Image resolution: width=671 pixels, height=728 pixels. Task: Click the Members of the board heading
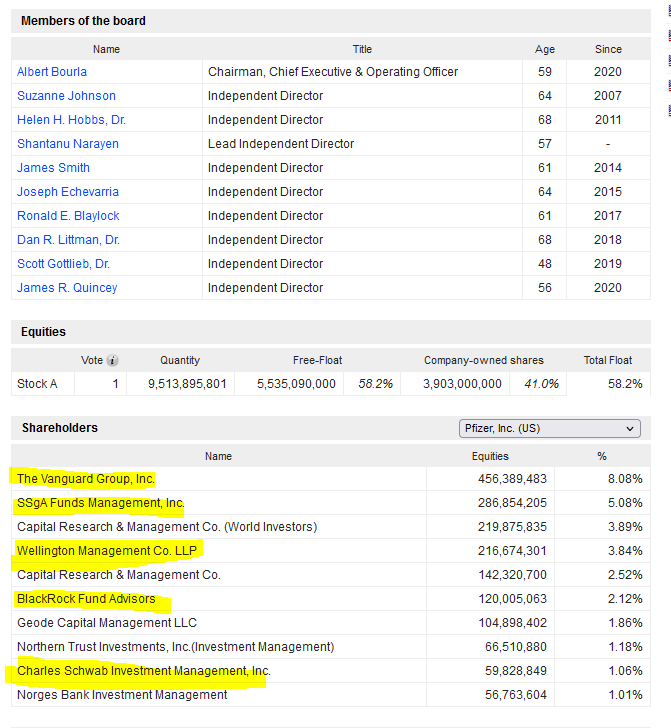pyautogui.click(x=84, y=21)
